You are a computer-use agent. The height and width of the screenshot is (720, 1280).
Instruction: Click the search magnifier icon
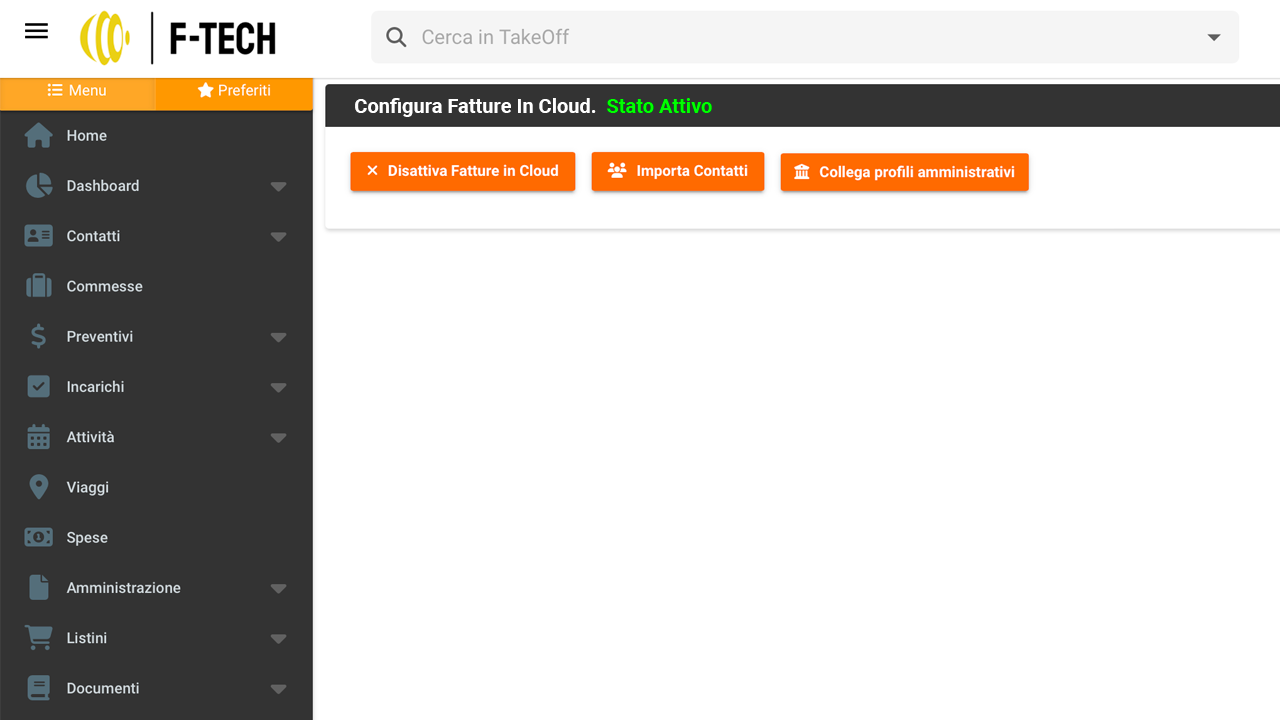click(x=397, y=37)
